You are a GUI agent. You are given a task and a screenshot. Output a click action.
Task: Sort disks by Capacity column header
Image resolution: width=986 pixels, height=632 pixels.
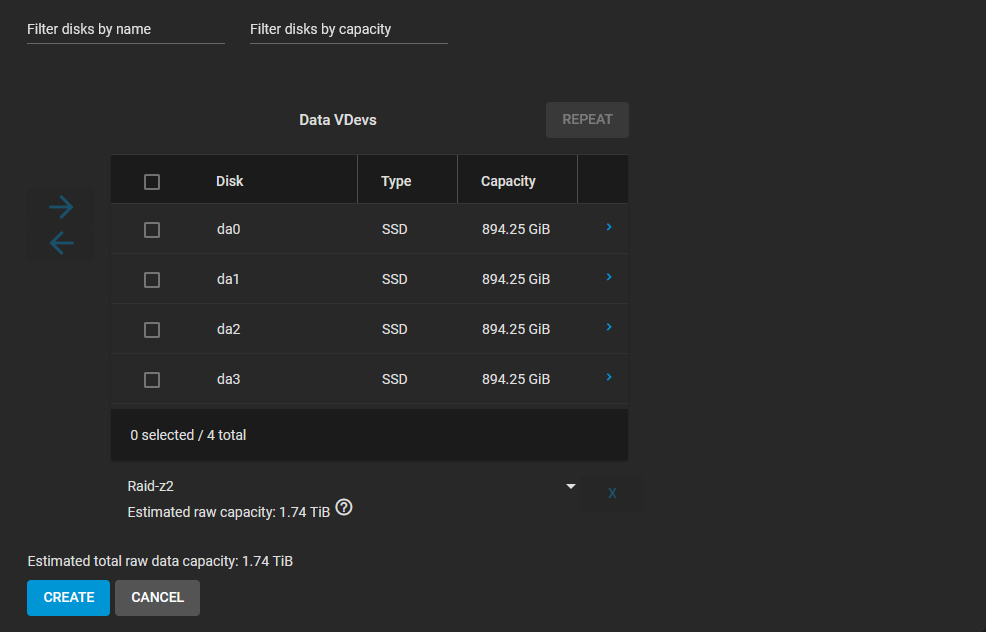pos(508,181)
